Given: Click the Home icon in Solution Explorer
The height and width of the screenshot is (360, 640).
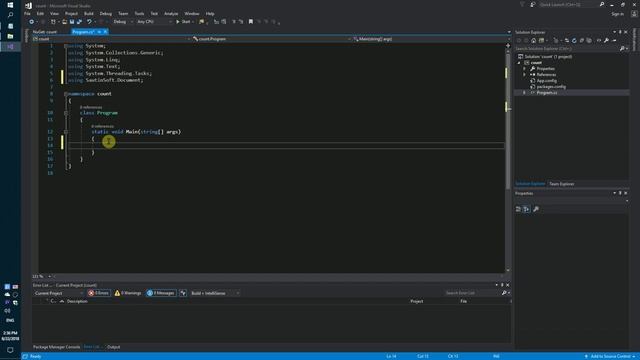Looking at the screenshot, I should 533,40.
